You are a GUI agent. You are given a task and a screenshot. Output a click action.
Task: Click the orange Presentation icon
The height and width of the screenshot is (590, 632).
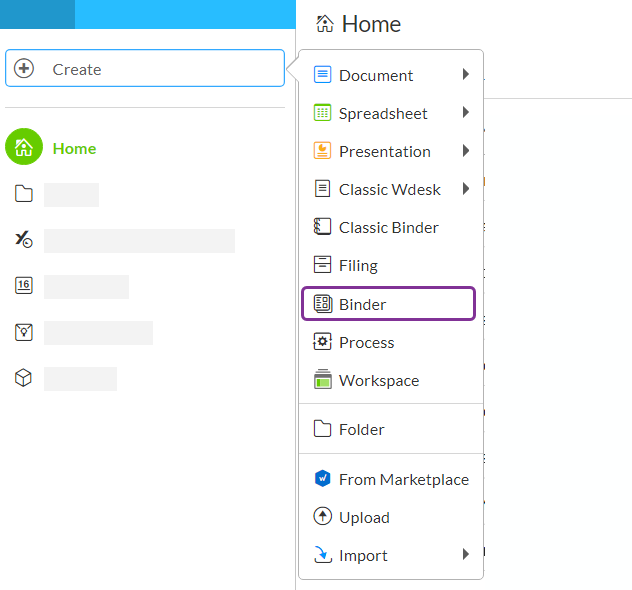click(x=322, y=151)
